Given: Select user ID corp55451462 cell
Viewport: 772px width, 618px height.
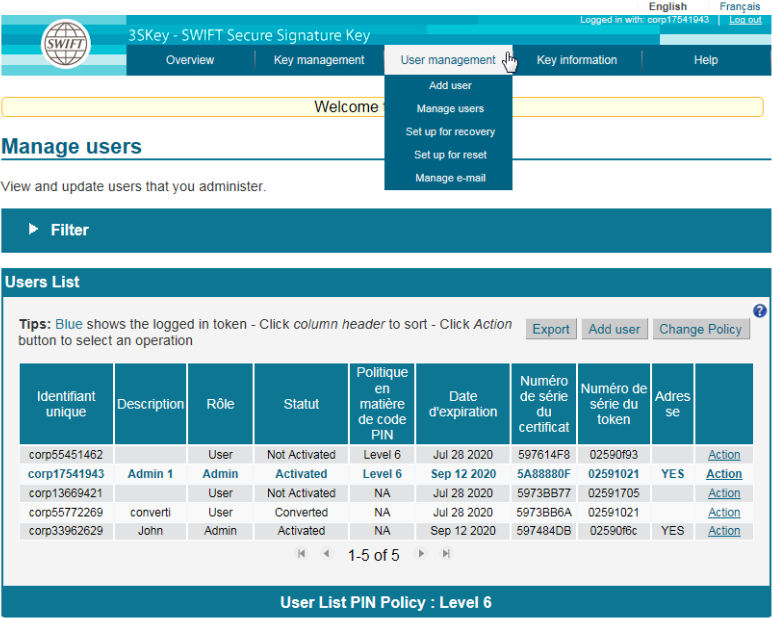Looking at the screenshot, I should [x=66, y=455].
